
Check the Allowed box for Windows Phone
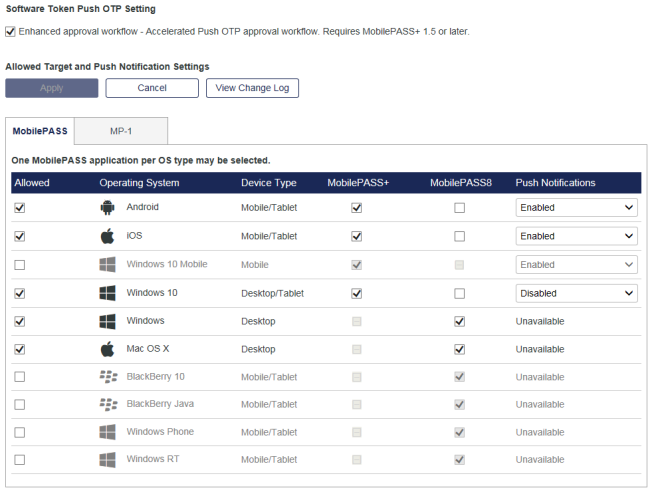click(x=20, y=433)
